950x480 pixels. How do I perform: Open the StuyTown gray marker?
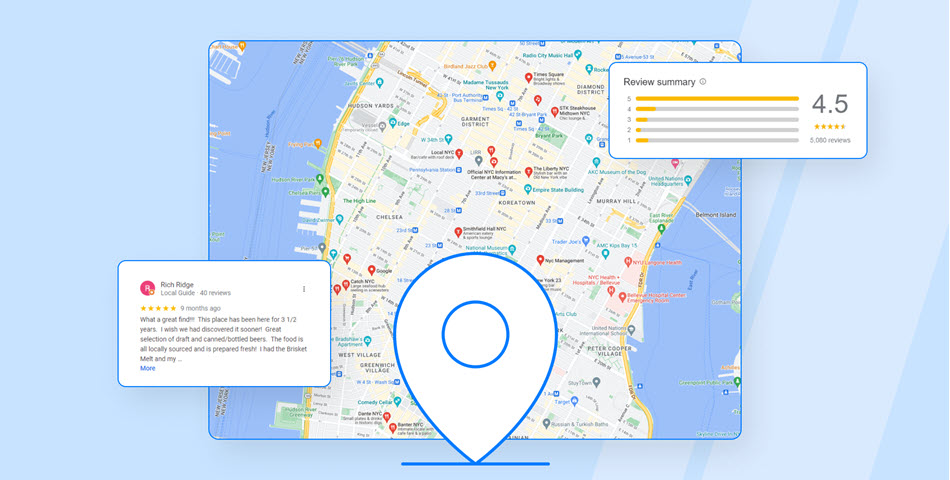tap(596, 382)
